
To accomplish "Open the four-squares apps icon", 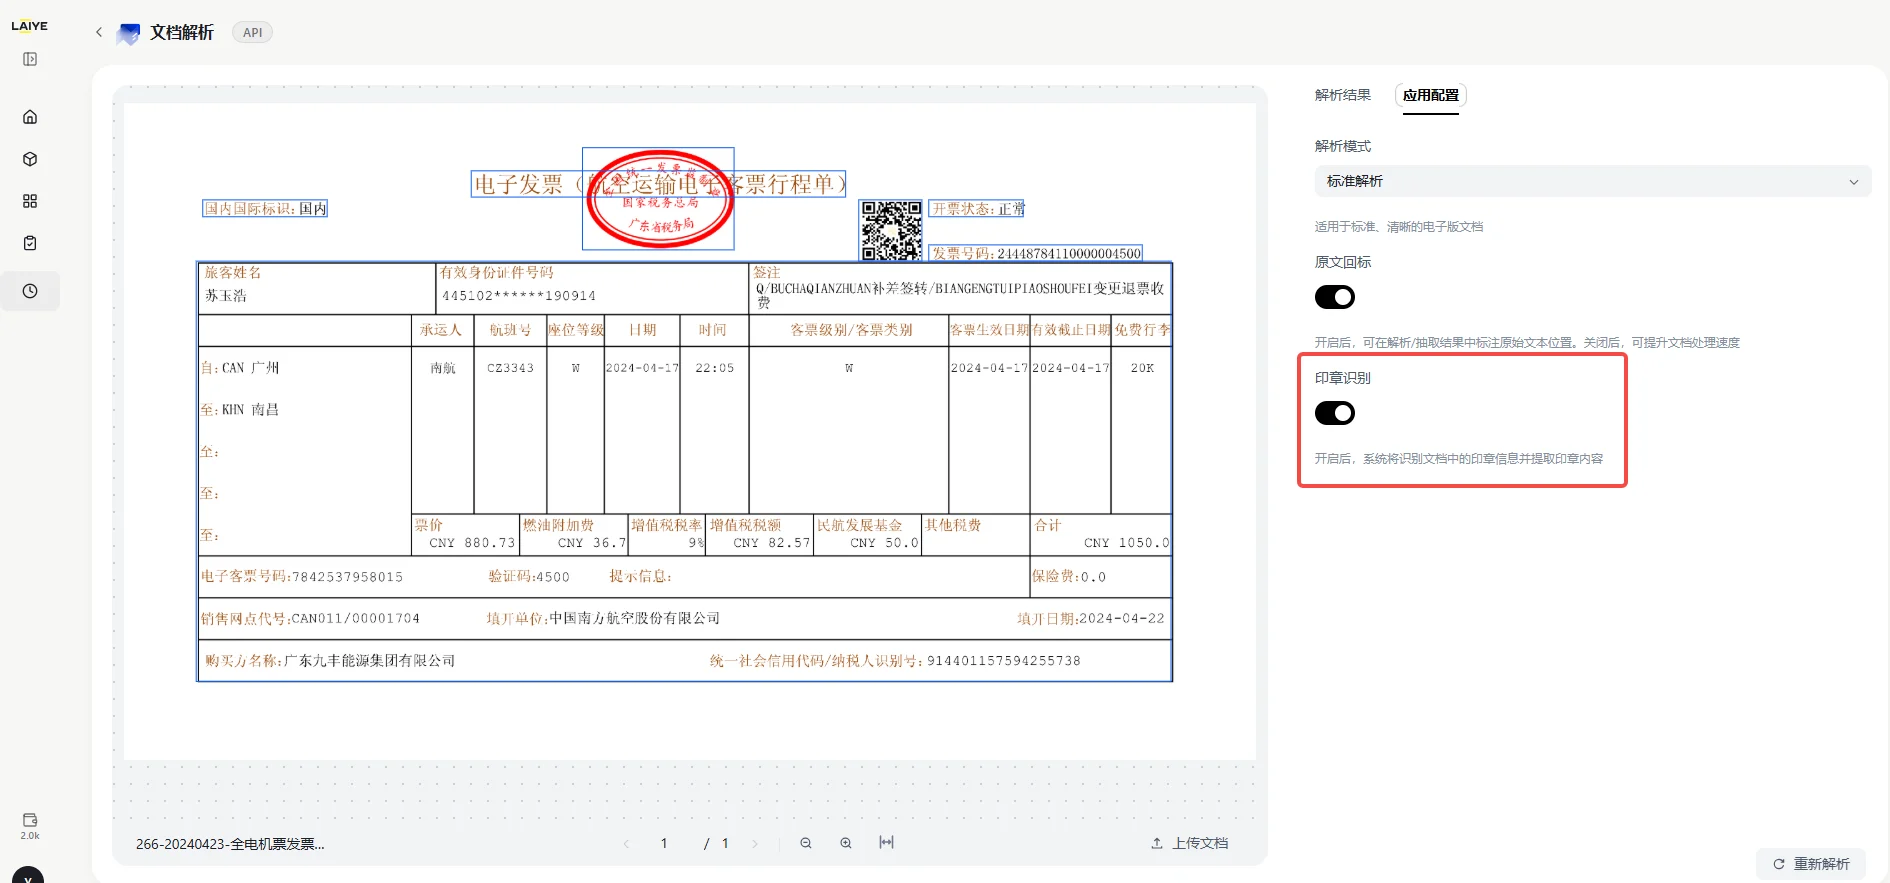I will pyautogui.click(x=30, y=201).
